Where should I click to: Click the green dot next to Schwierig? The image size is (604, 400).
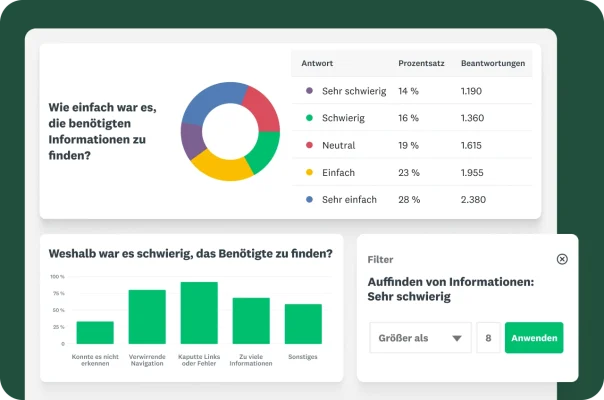pyautogui.click(x=309, y=118)
